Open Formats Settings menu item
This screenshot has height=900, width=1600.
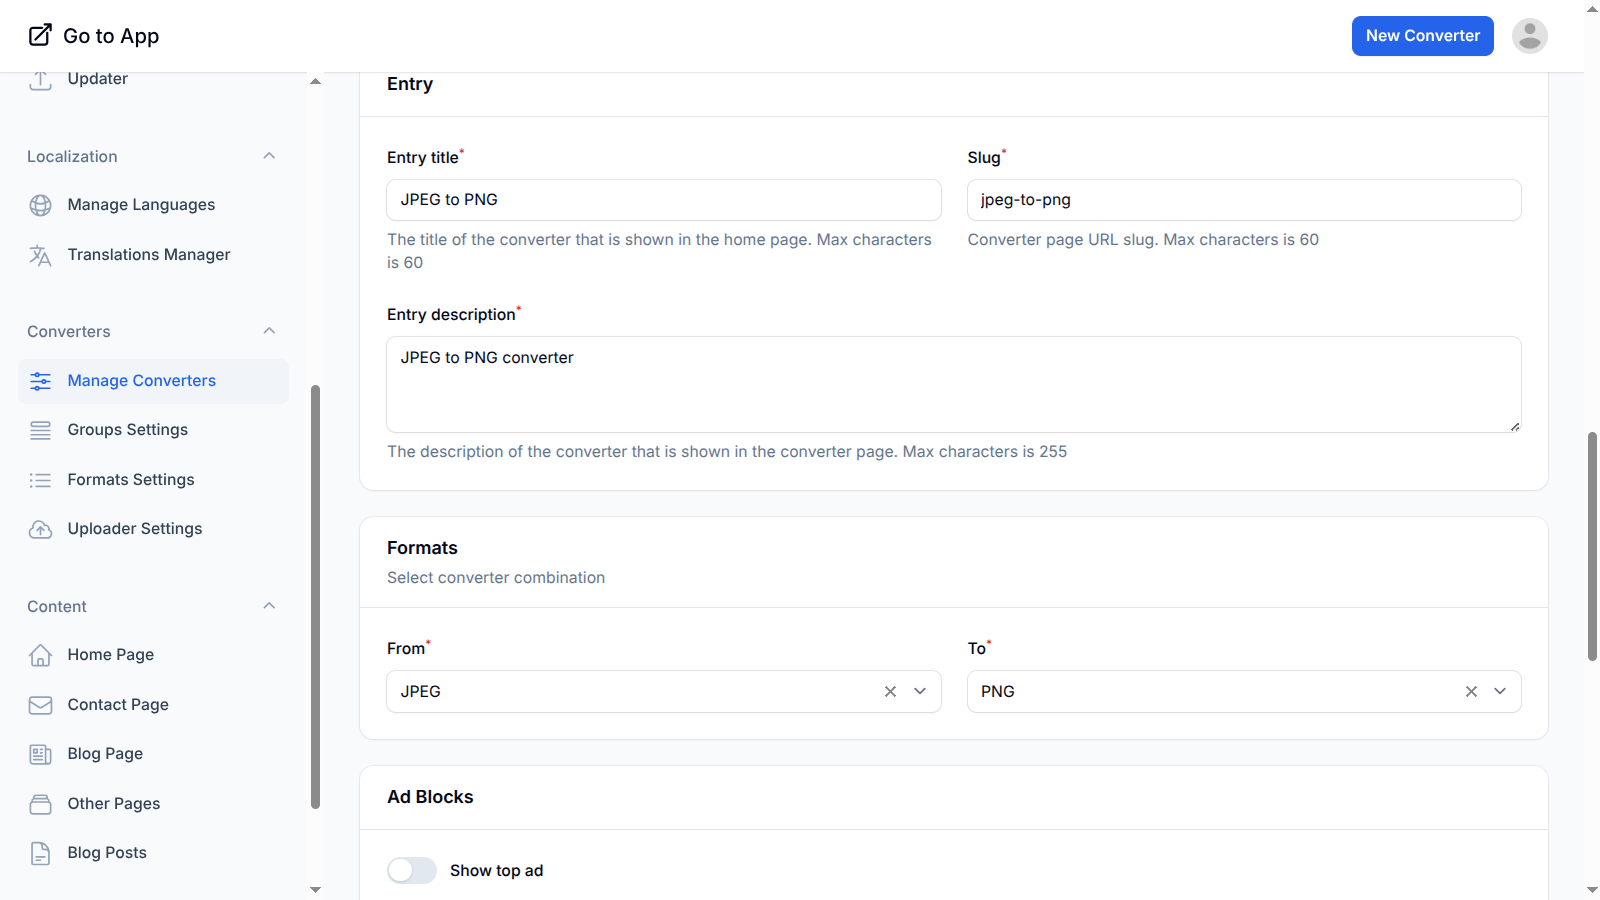pos(131,480)
